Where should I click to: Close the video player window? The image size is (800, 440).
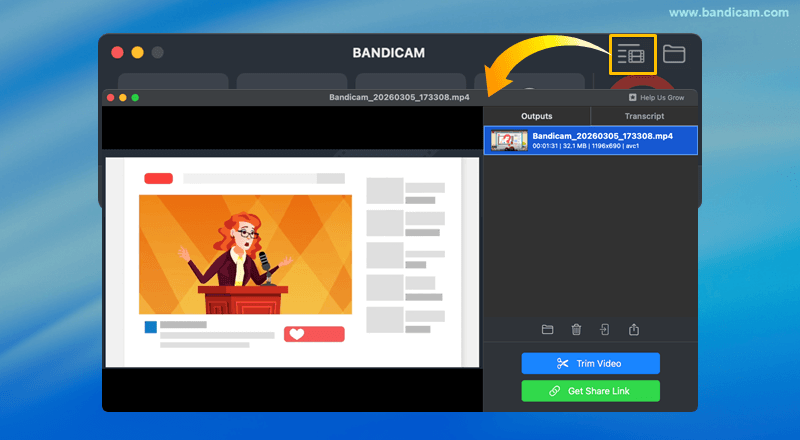click(111, 97)
